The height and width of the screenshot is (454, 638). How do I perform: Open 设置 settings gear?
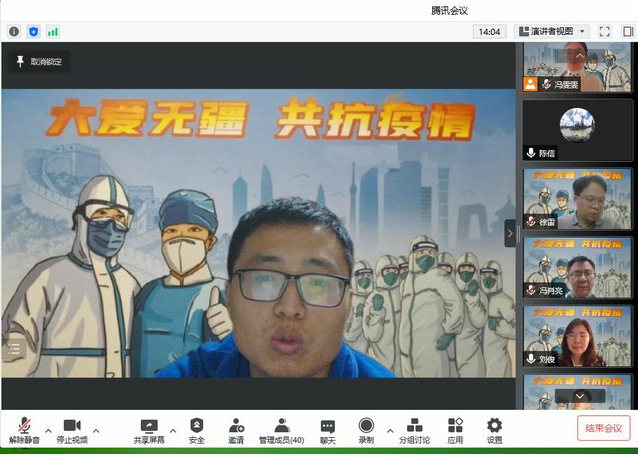pos(494,430)
